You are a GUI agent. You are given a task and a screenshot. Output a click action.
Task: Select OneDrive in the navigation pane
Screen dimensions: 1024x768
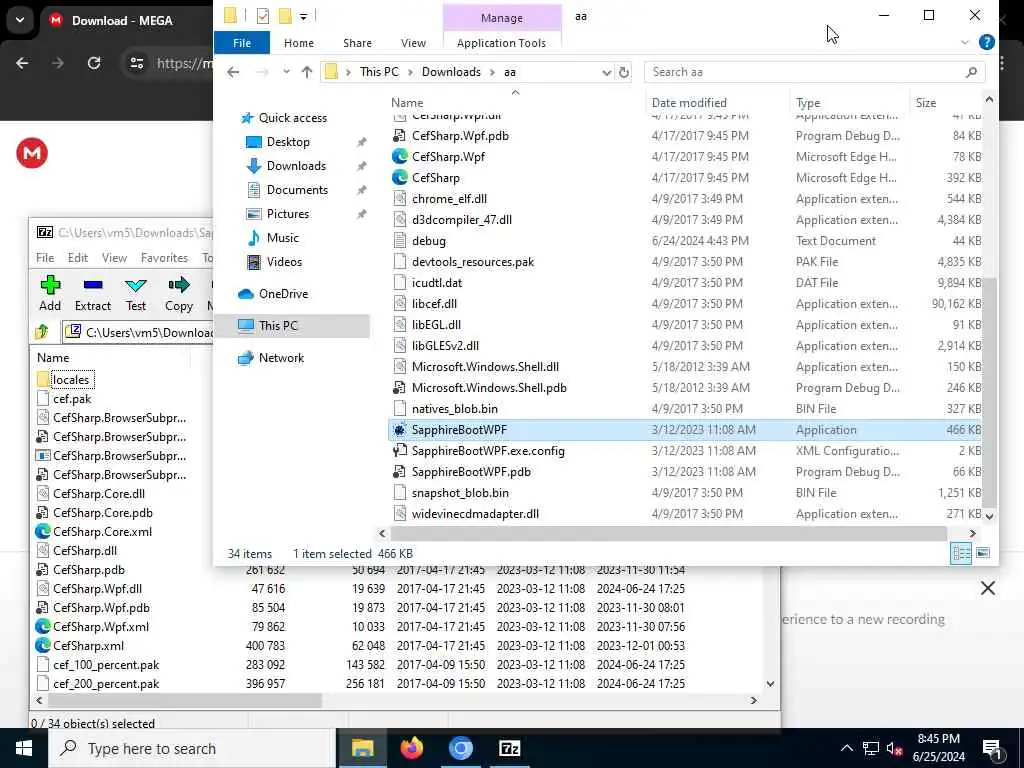[283, 294]
